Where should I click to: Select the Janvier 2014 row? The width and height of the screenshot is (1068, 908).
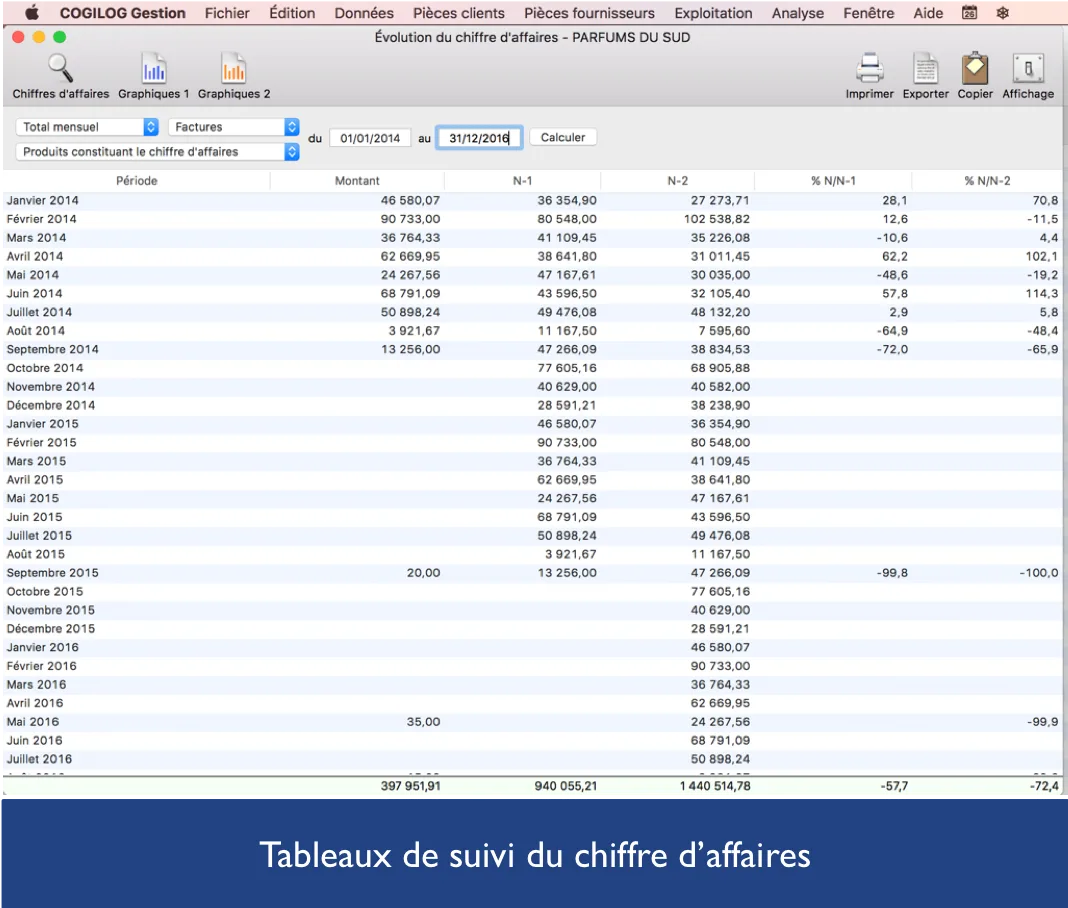click(533, 200)
